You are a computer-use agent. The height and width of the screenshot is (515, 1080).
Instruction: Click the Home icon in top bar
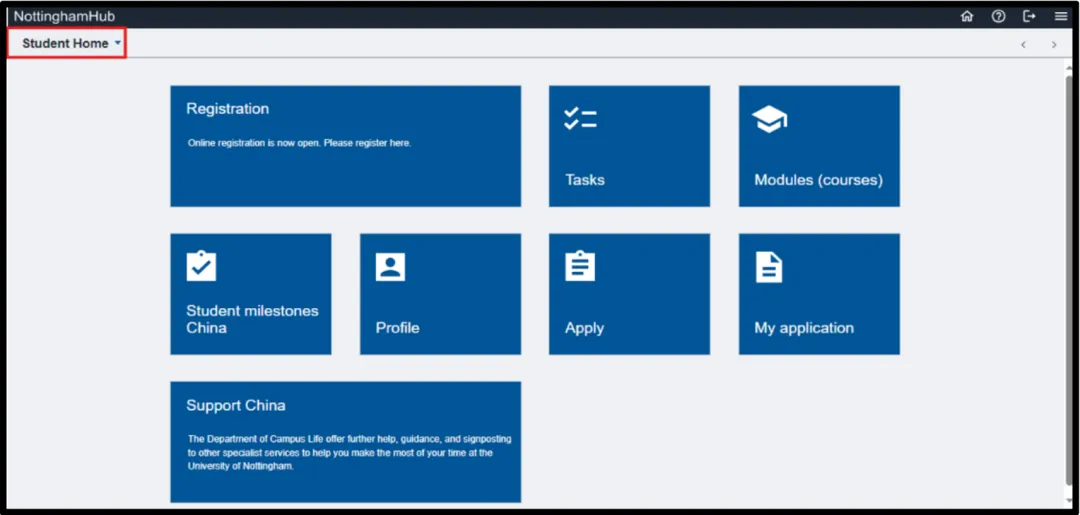(x=967, y=17)
